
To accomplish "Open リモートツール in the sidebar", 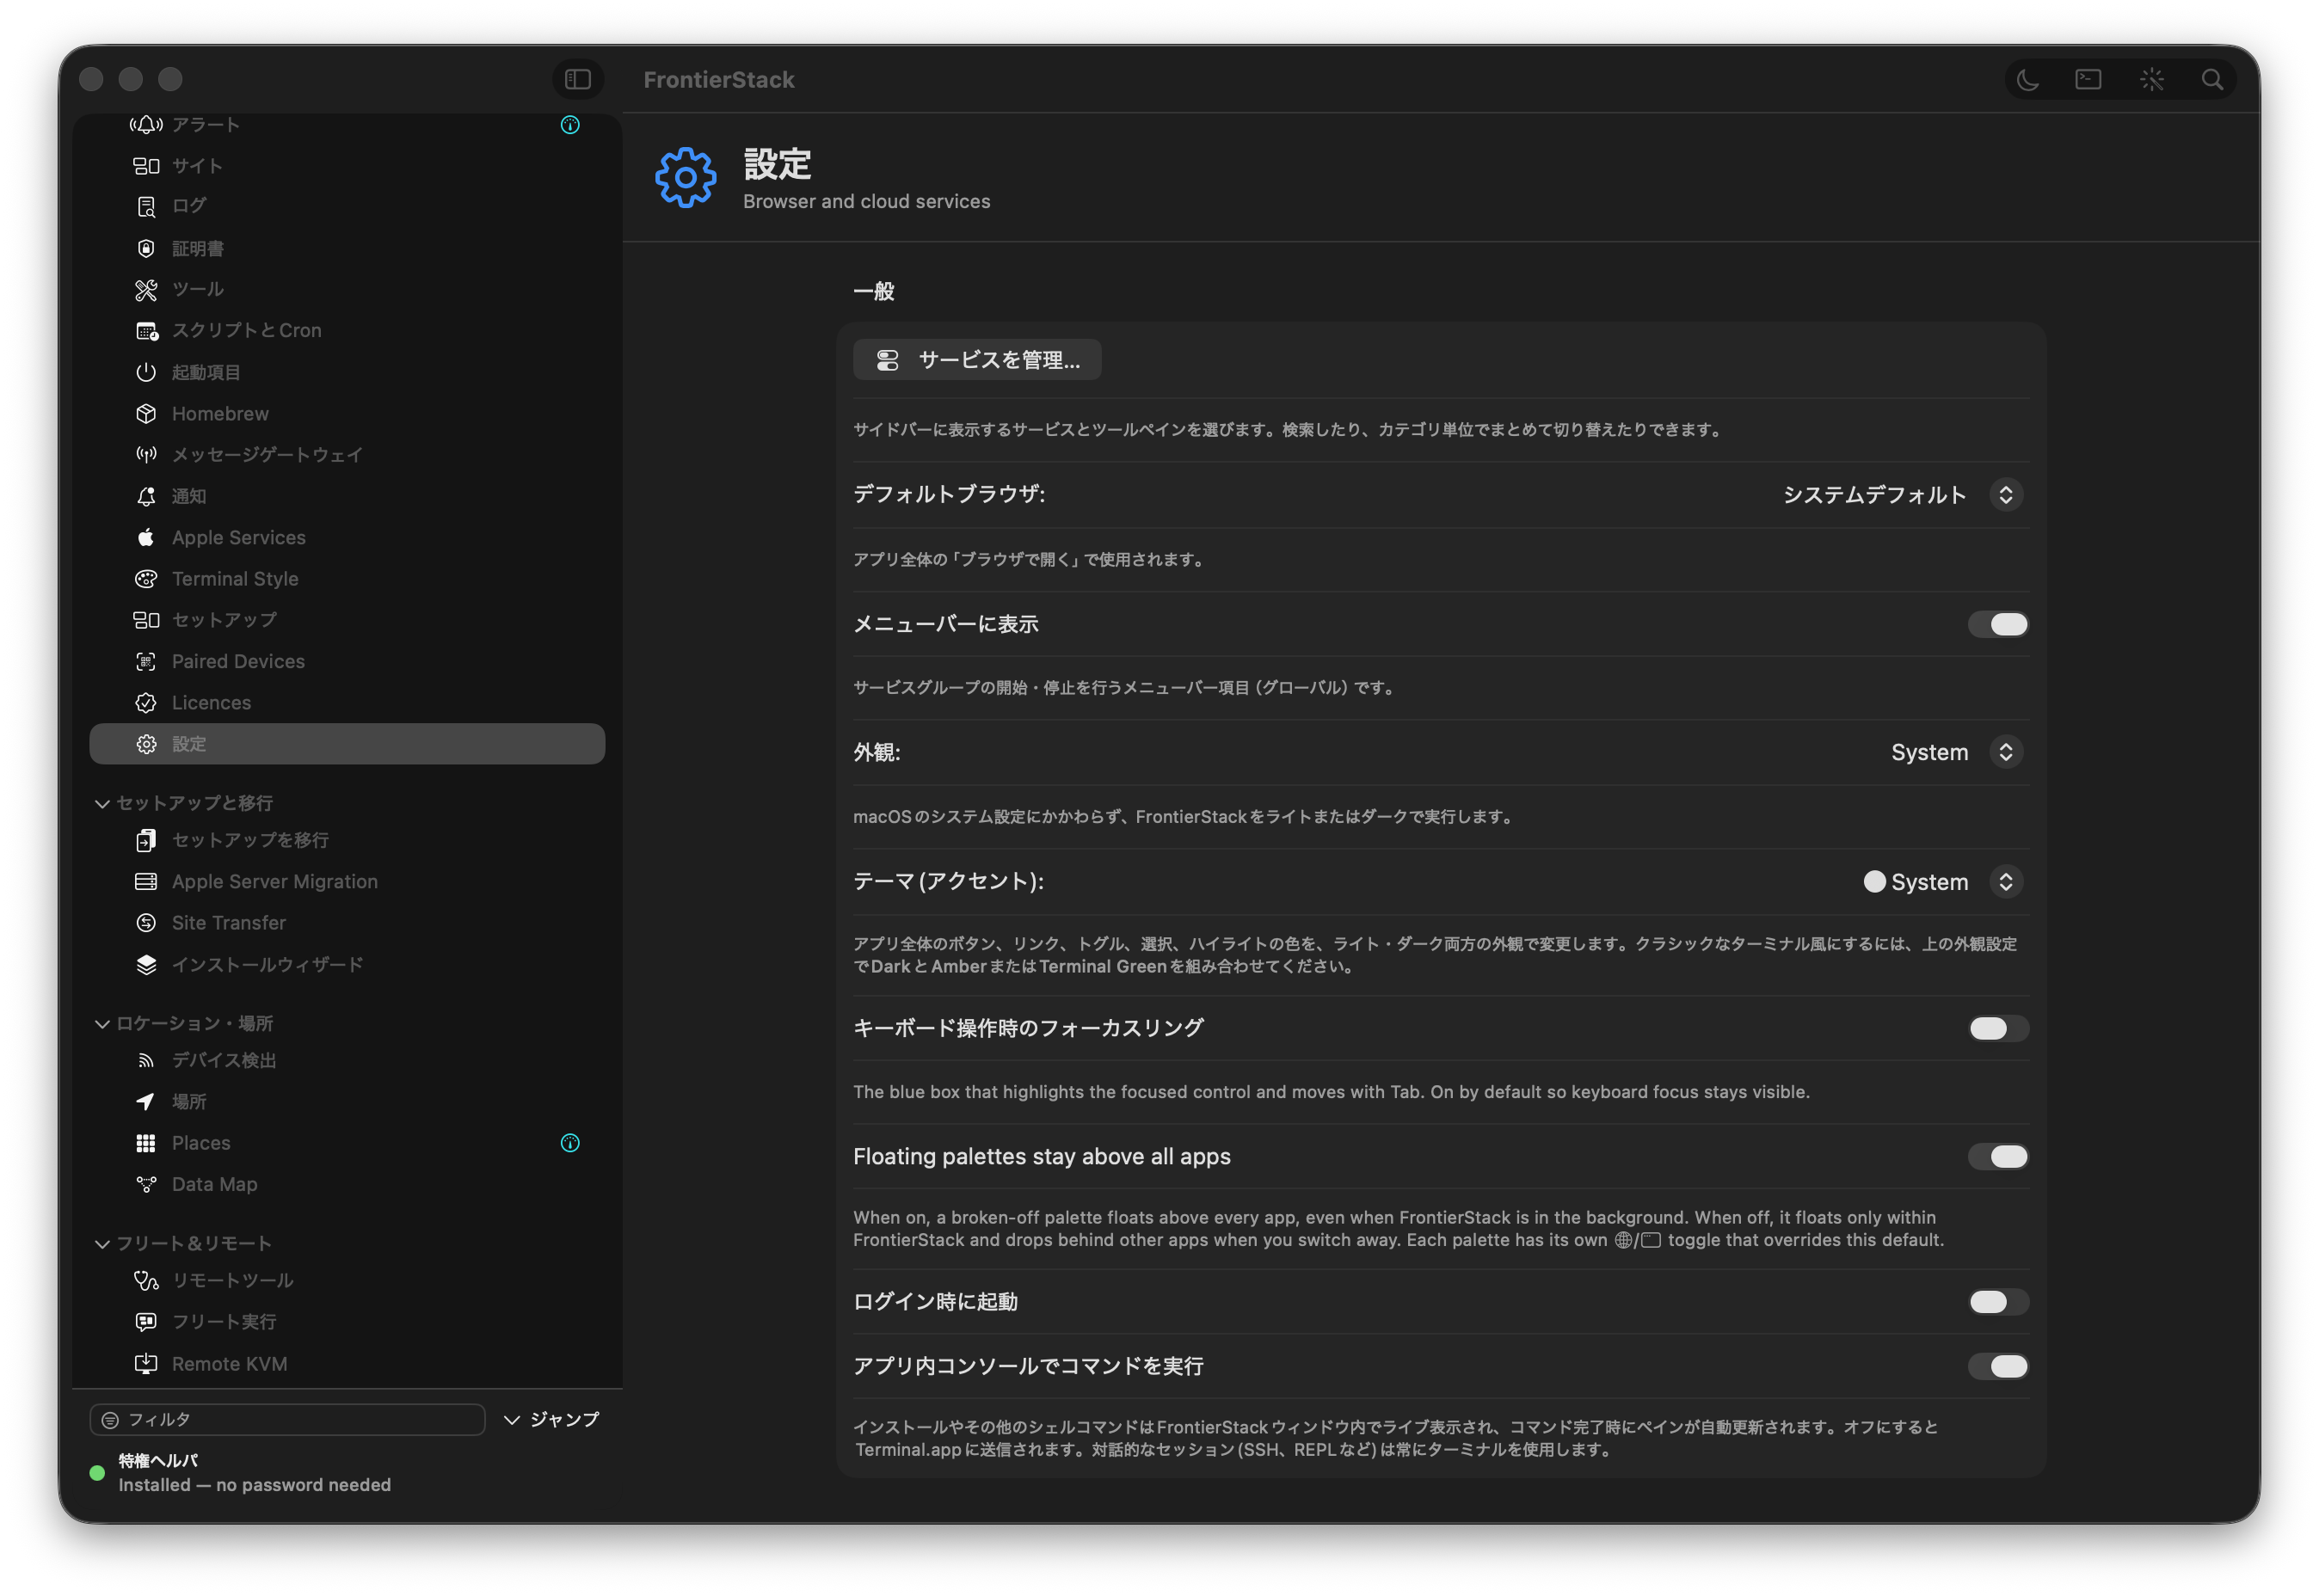I will [347, 1281].
